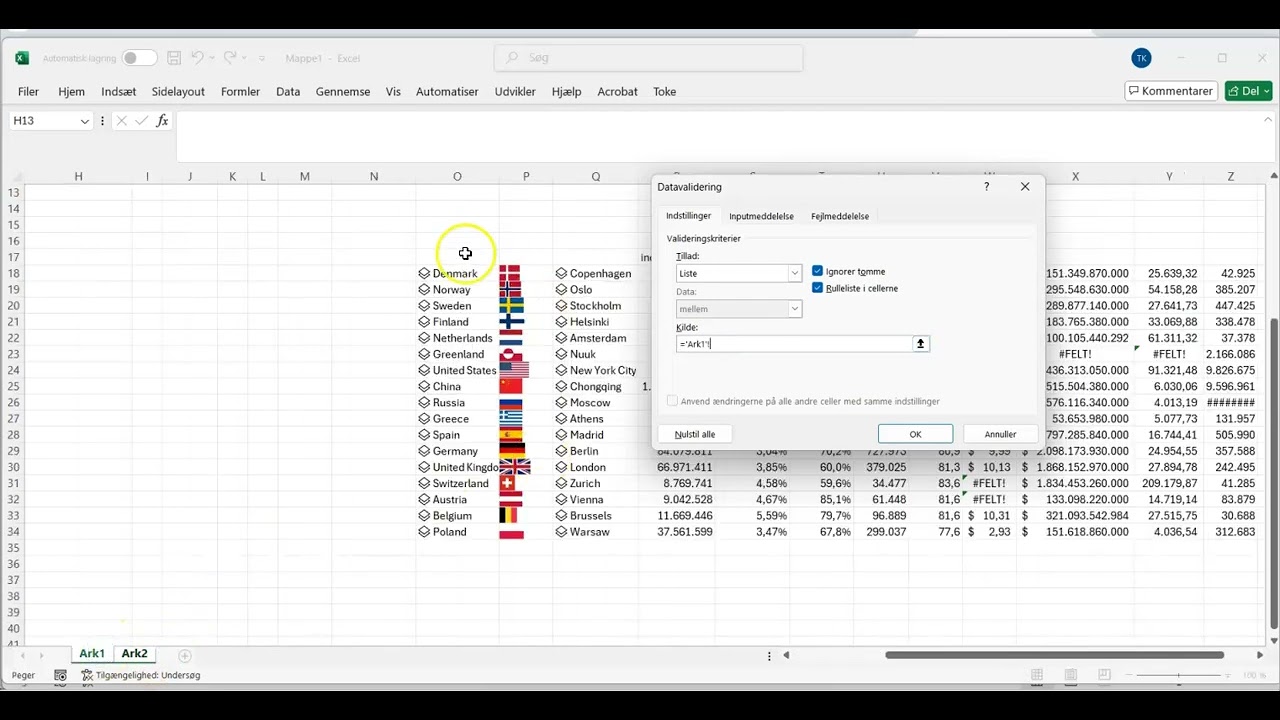Screen dimensions: 1280x720
Task: Click Tilgængelighed: Undersøg accessibility status
Action: tap(141, 675)
